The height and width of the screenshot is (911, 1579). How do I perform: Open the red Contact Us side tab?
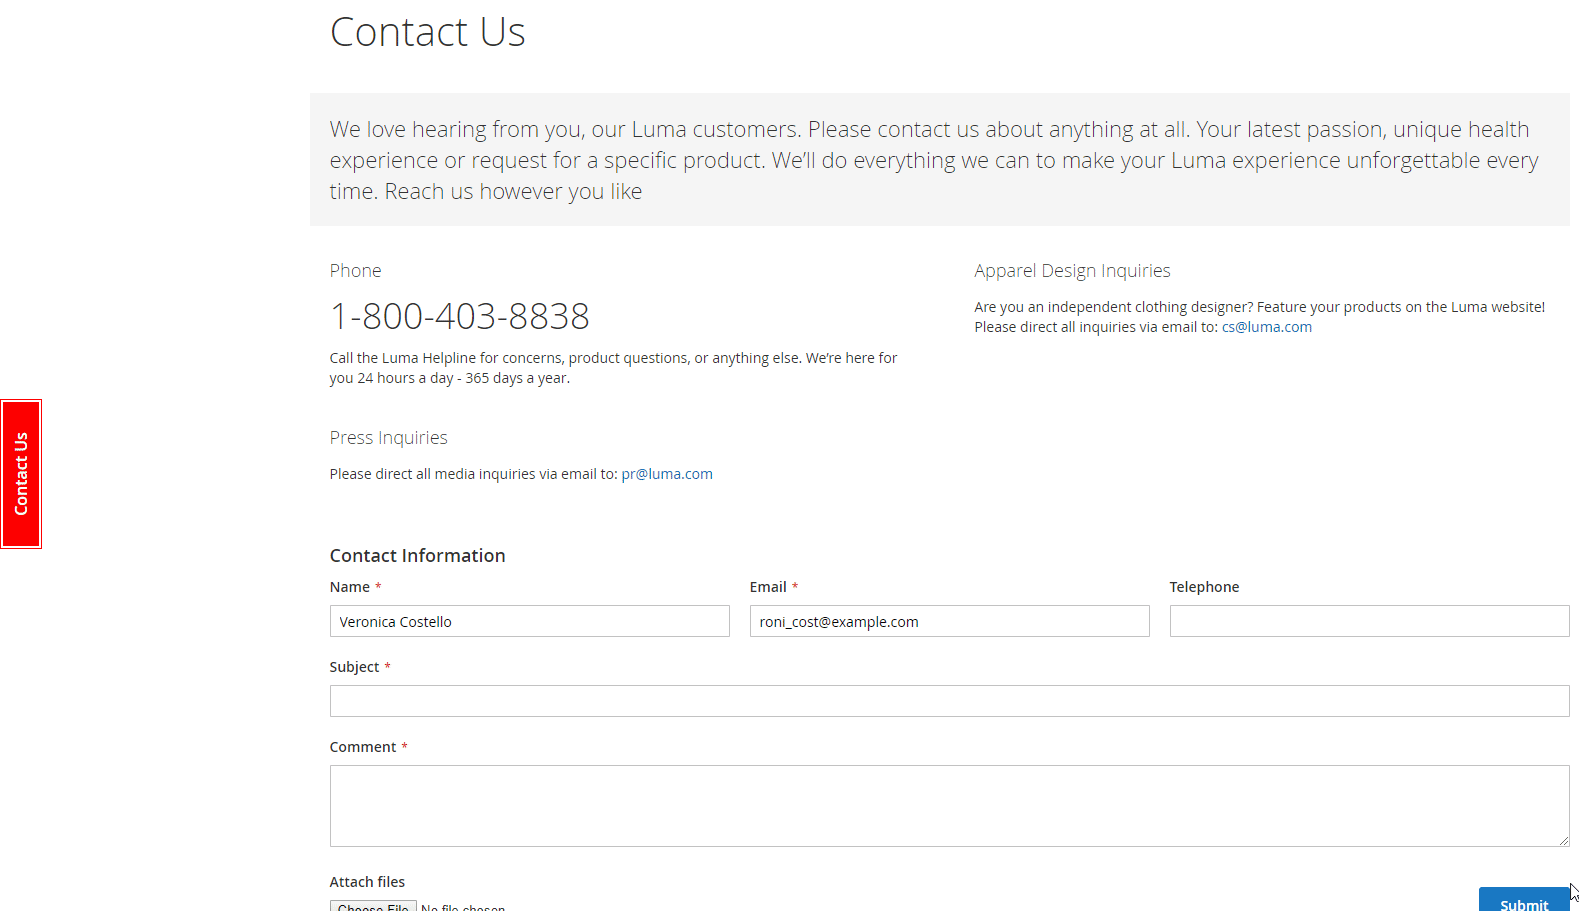pyautogui.click(x=21, y=474)
